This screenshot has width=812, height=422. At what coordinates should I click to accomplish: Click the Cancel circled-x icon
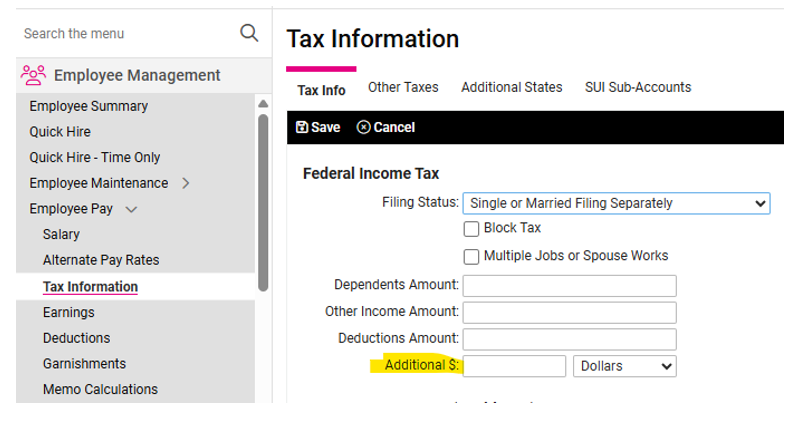coord(363,127)
